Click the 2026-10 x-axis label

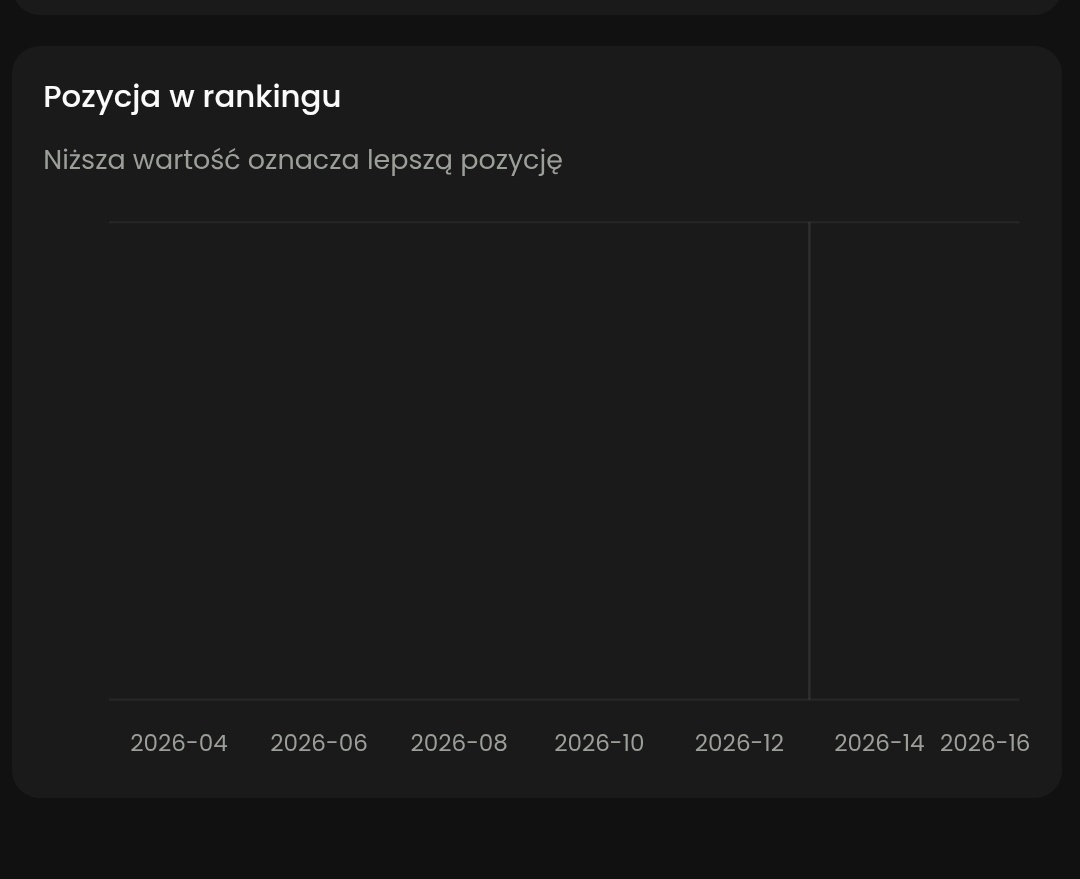coord(599,743)
